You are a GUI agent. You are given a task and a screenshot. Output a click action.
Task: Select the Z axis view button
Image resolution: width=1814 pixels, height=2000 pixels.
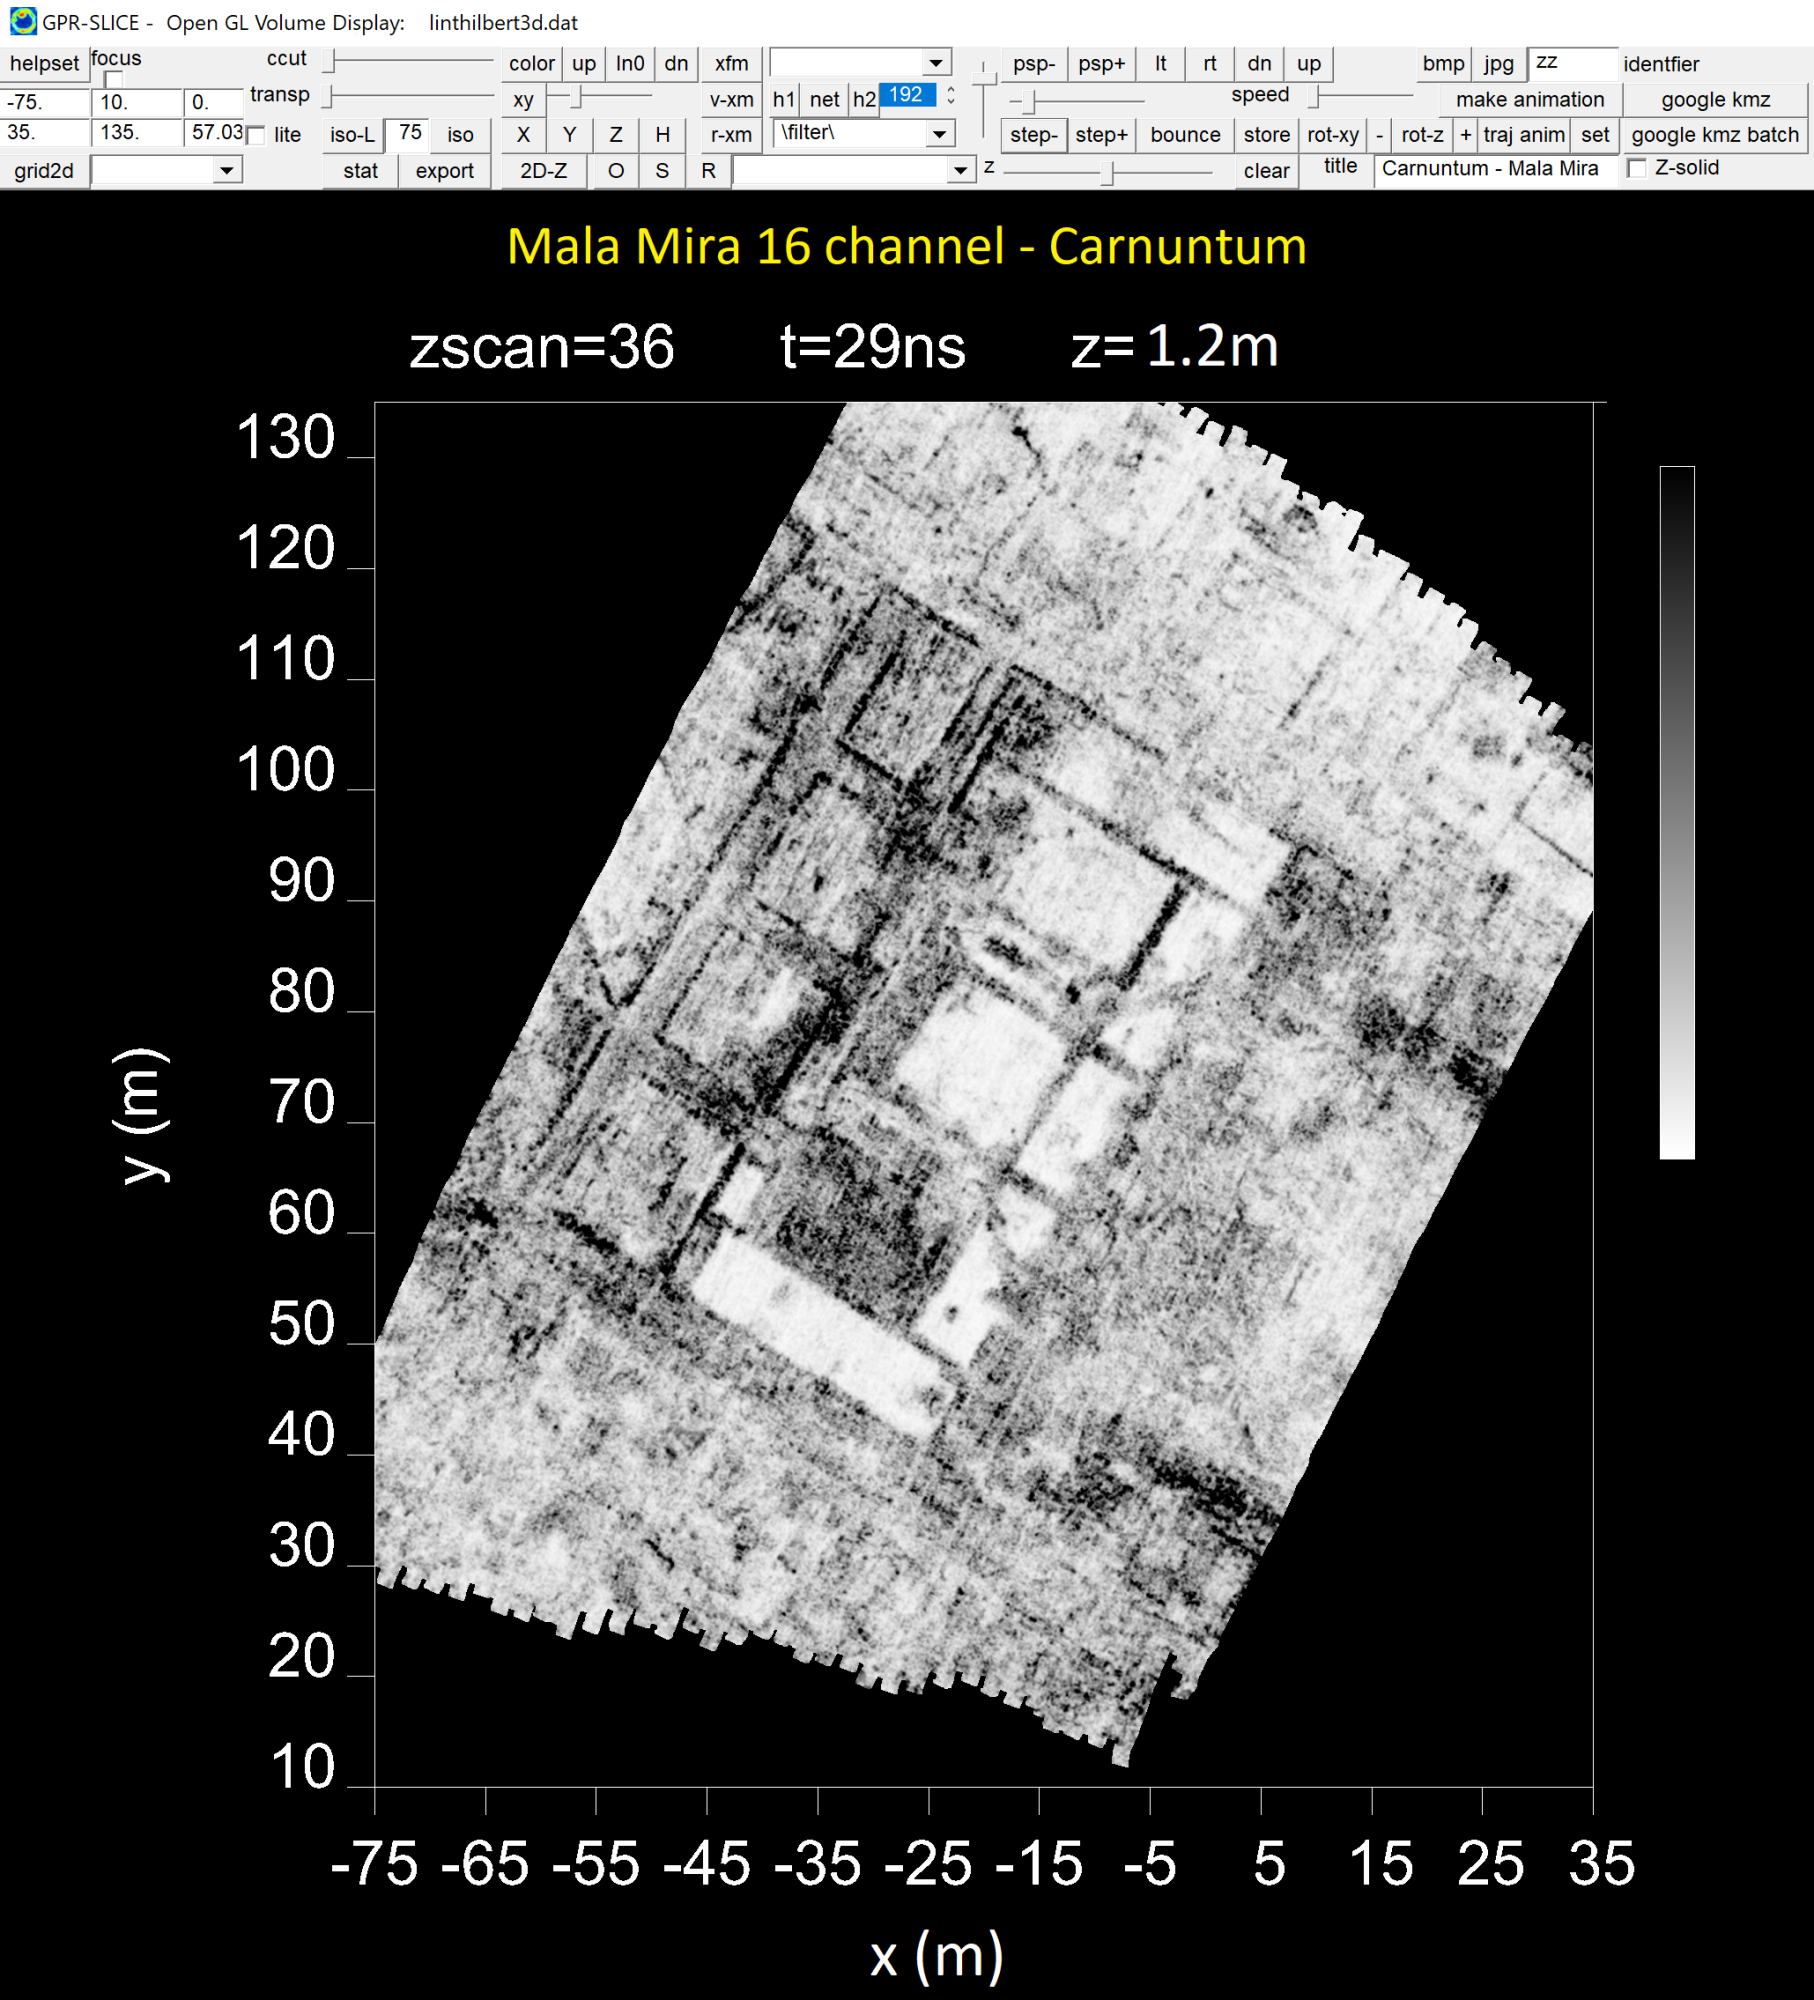click(x=616, y=135)
